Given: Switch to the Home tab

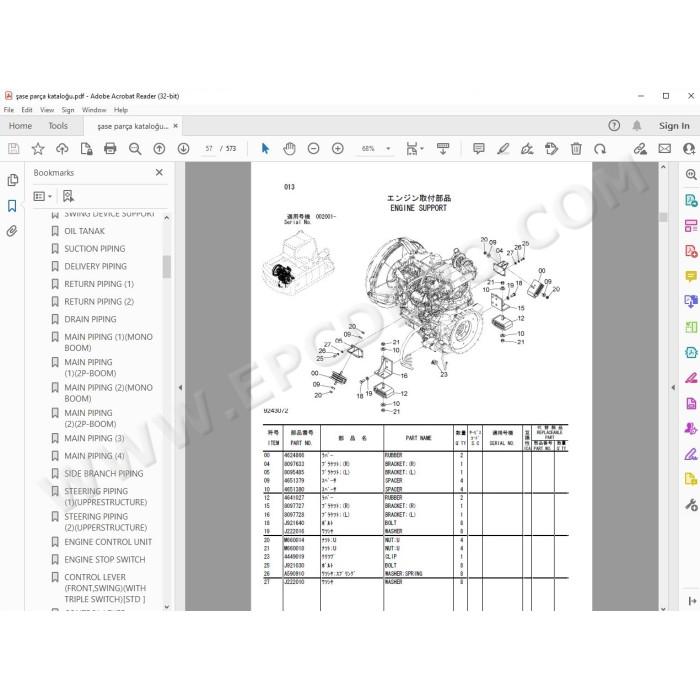Looking at the screenshot, I should click(20, 126).
